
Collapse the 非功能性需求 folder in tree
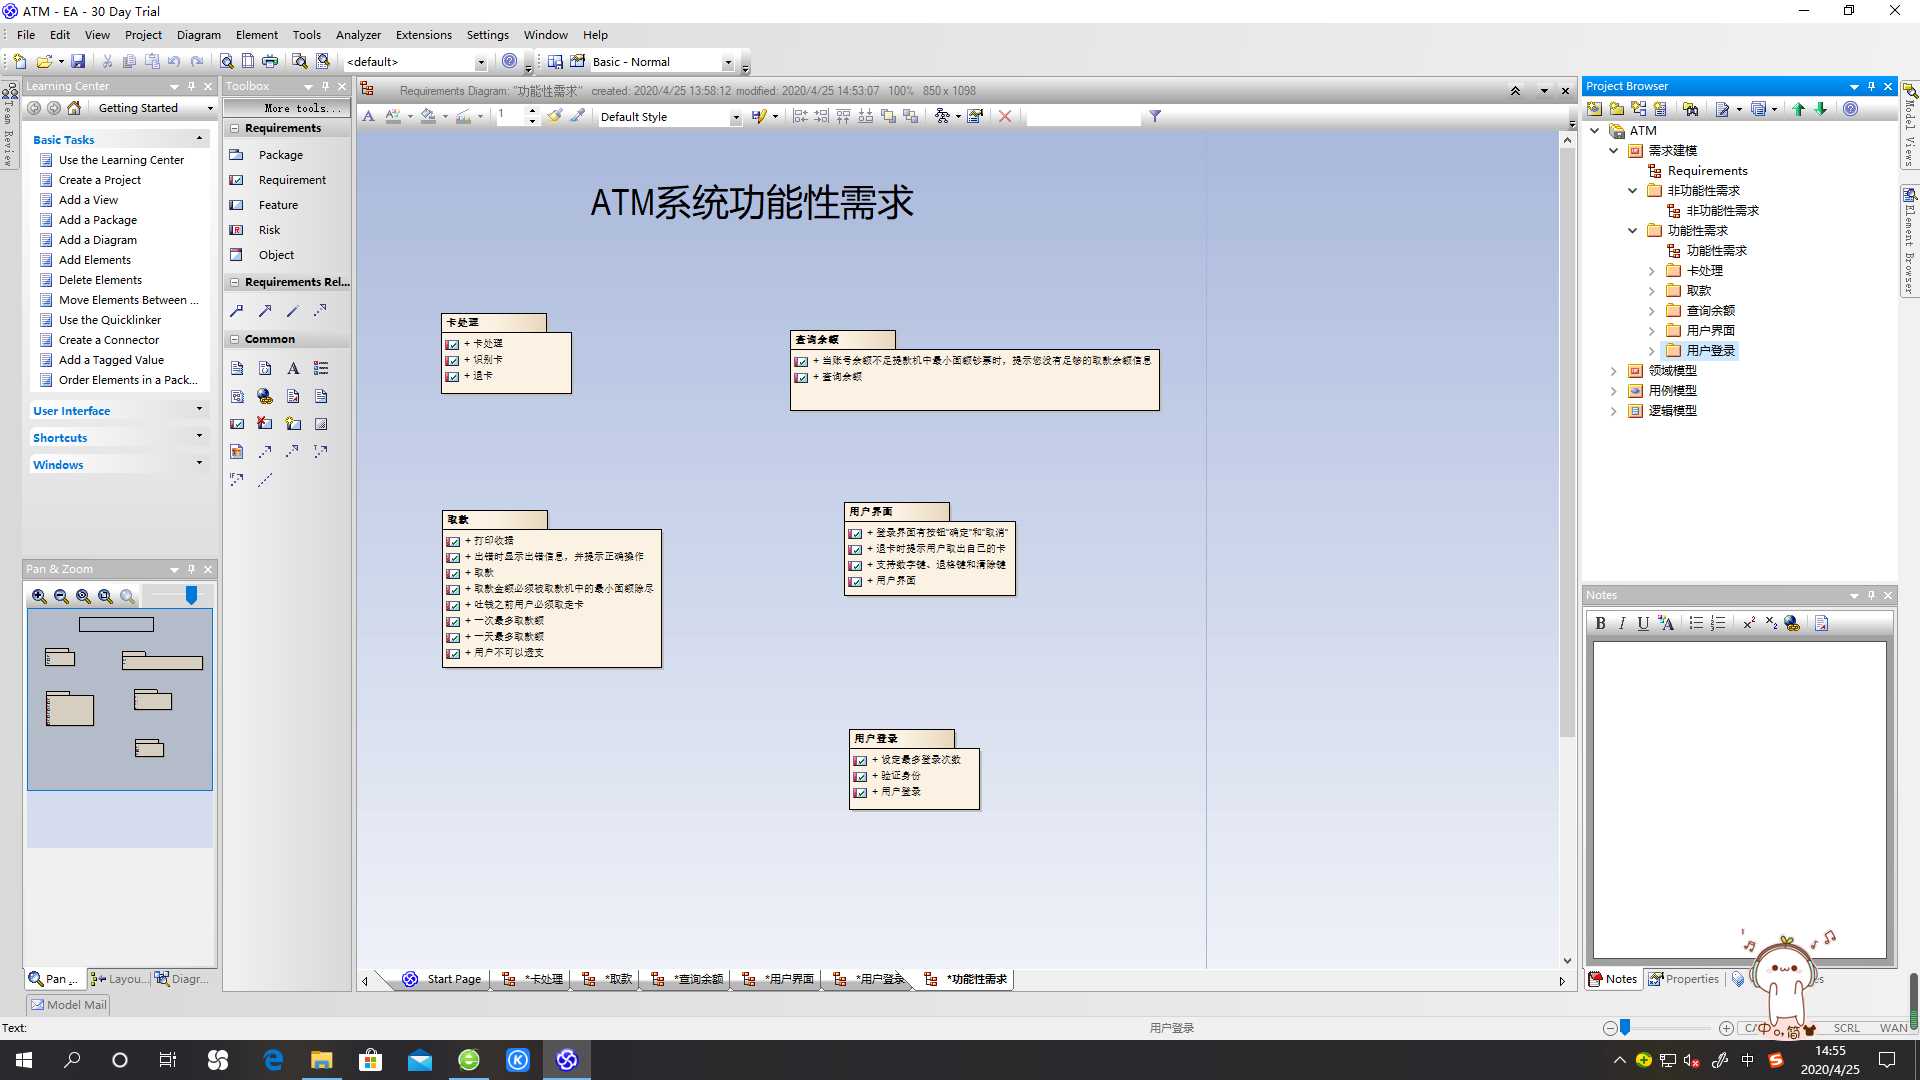click(1633, 191)
